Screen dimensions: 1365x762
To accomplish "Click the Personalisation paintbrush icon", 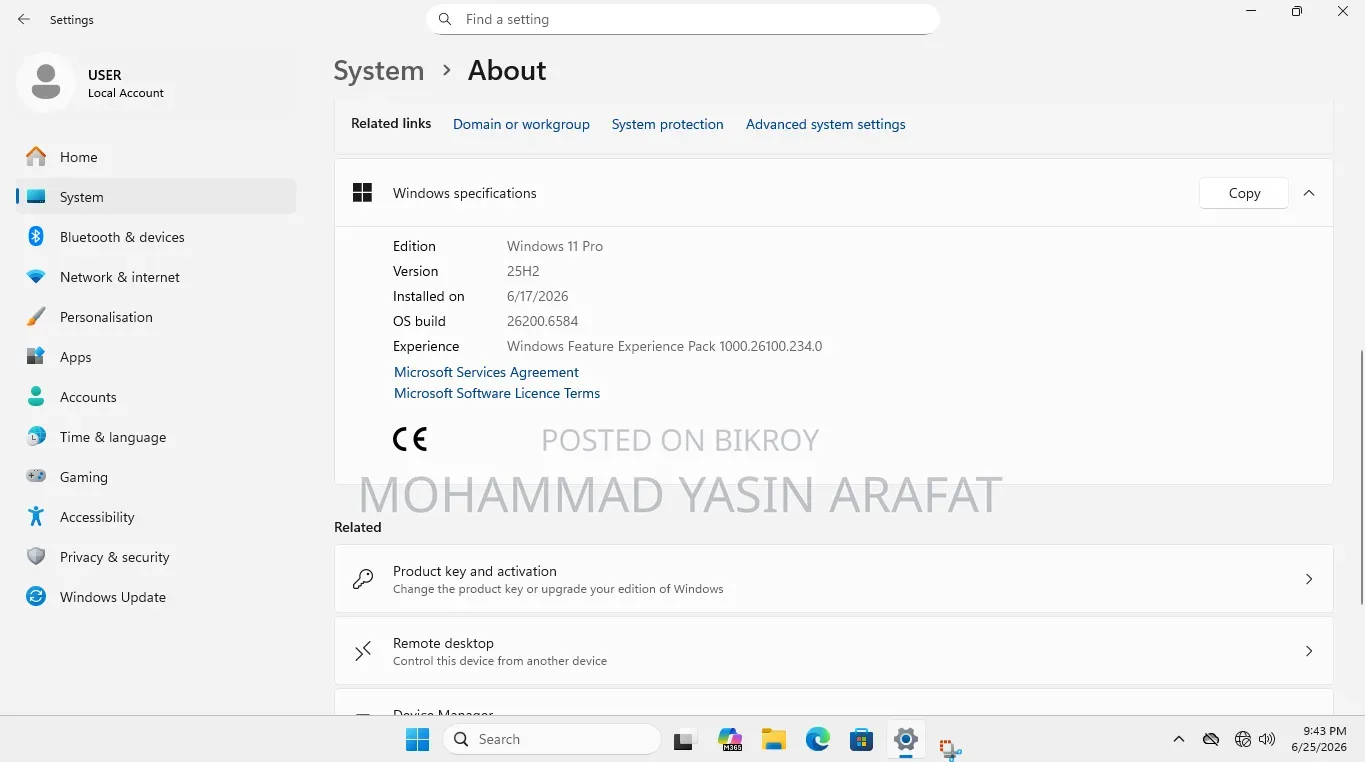I will pyautogui.click(x=36, y=317).
